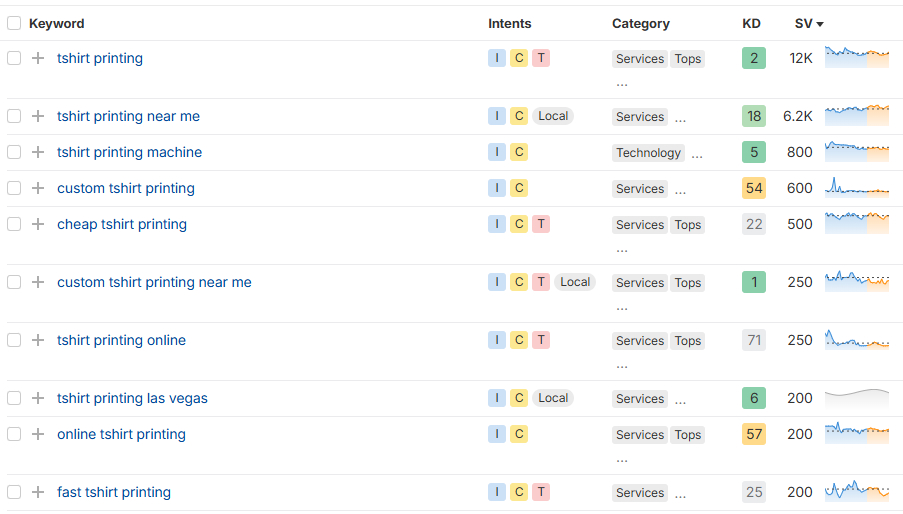Add 'tshirt printing near me' with plus icon
This screenshot has width=903, height=514.
[38, 116]
